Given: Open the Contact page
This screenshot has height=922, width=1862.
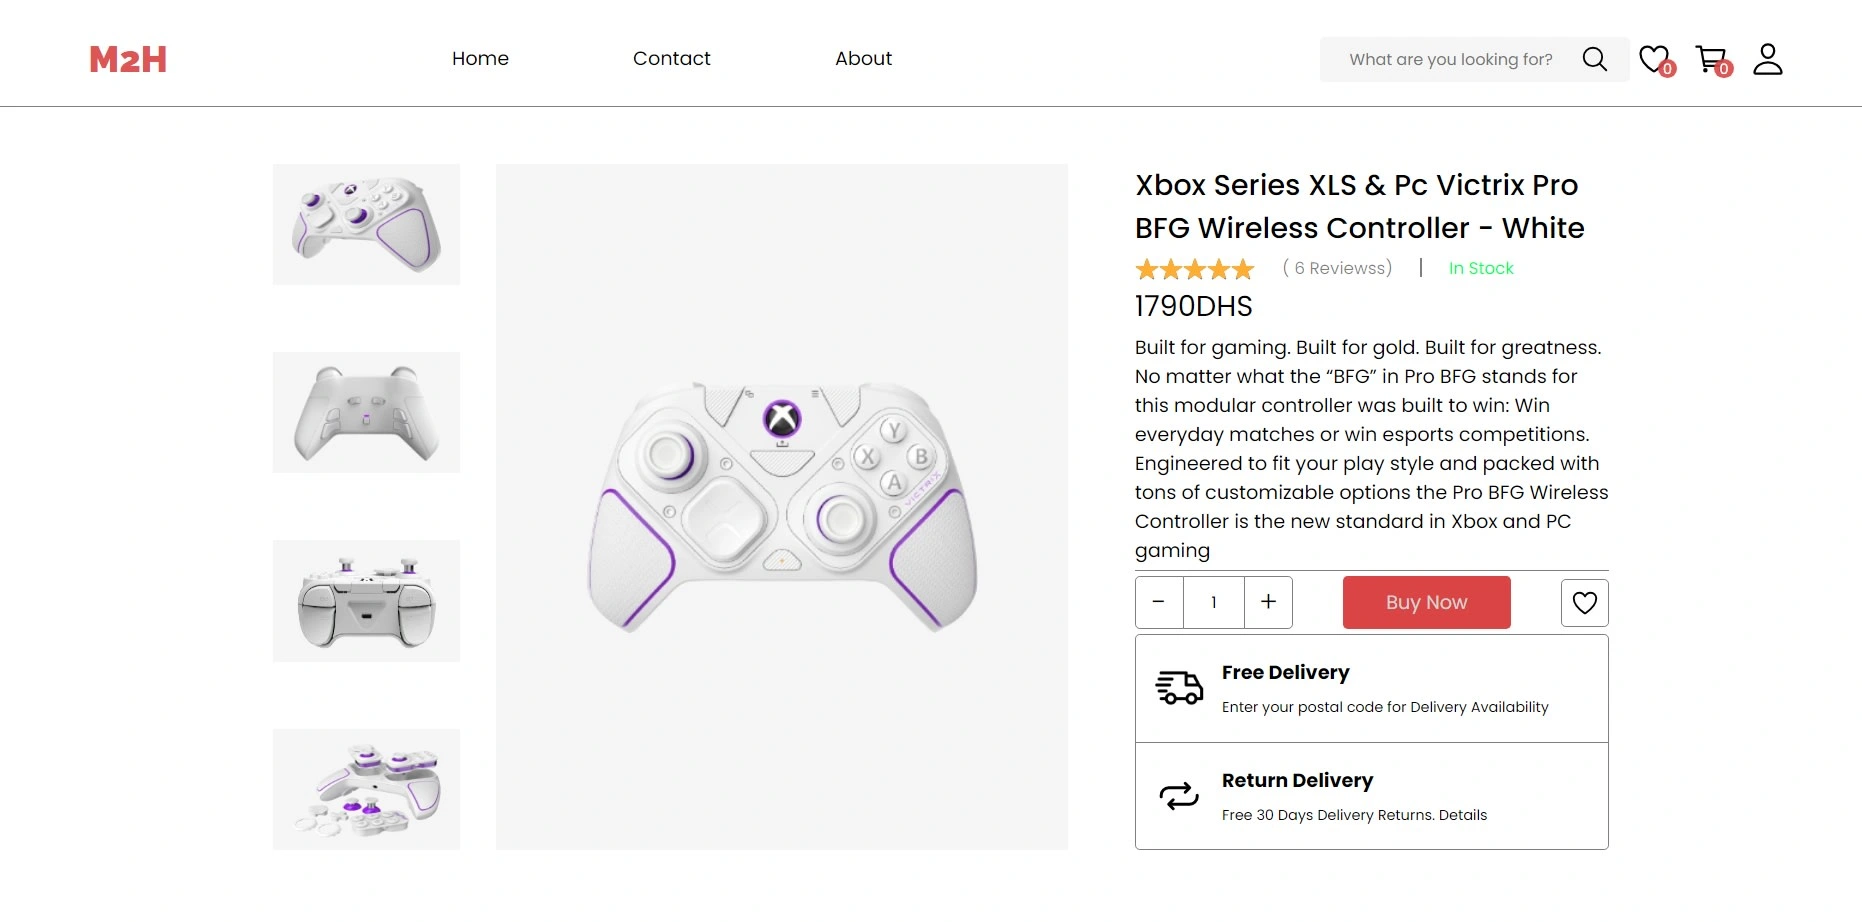Looking at the screenshot, I should [671, 59].
